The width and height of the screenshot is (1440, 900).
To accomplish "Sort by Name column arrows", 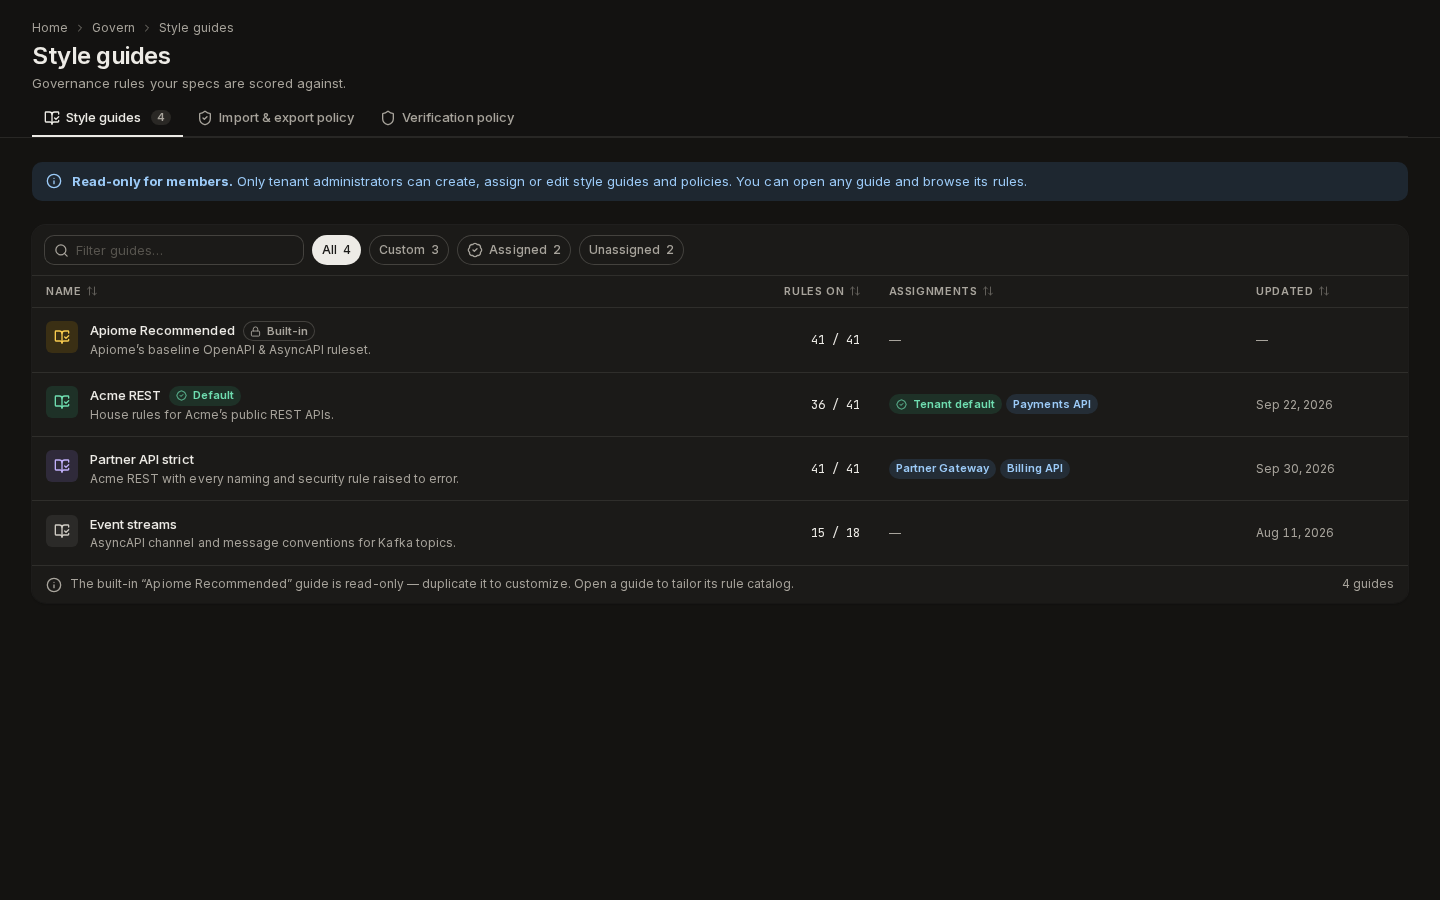I will (92, 291).
